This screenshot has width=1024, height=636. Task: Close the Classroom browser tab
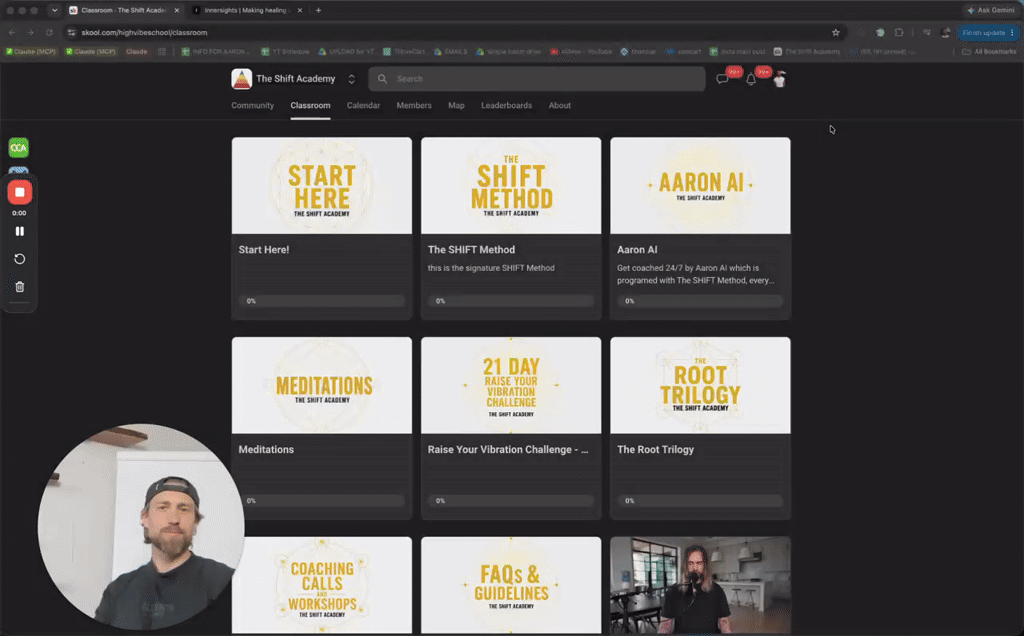(x=176, y=10)
